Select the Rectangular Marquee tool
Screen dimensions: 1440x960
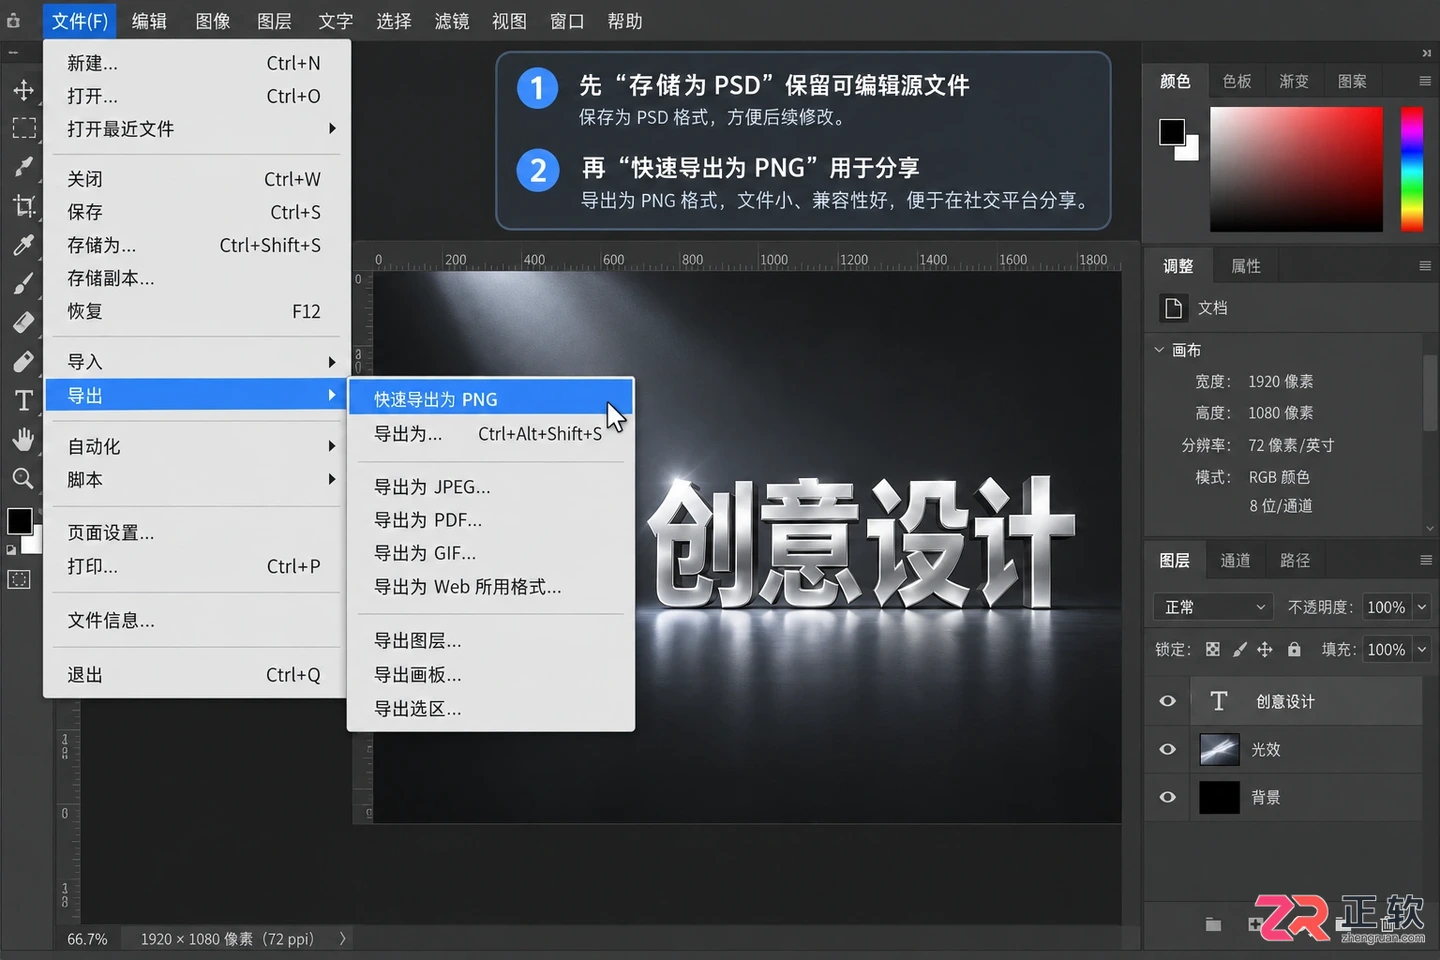pyautogui.click(x=23, y=128)
